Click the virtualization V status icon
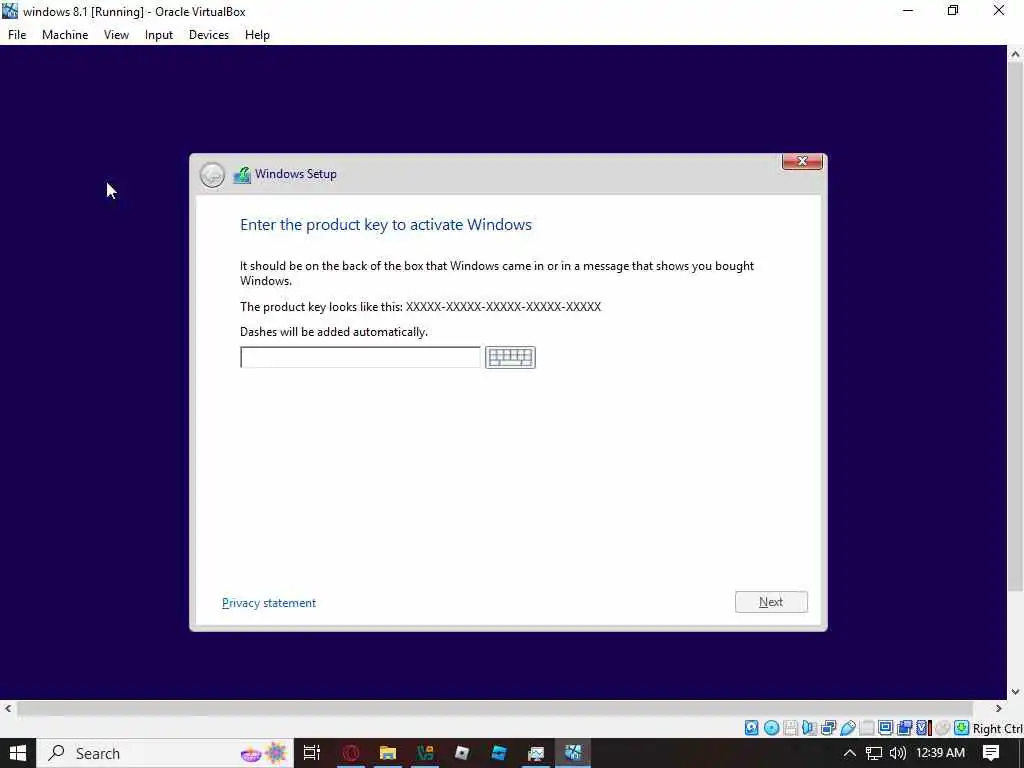The height and width of the screenshot is (768, 1024). tap(923, 728)
